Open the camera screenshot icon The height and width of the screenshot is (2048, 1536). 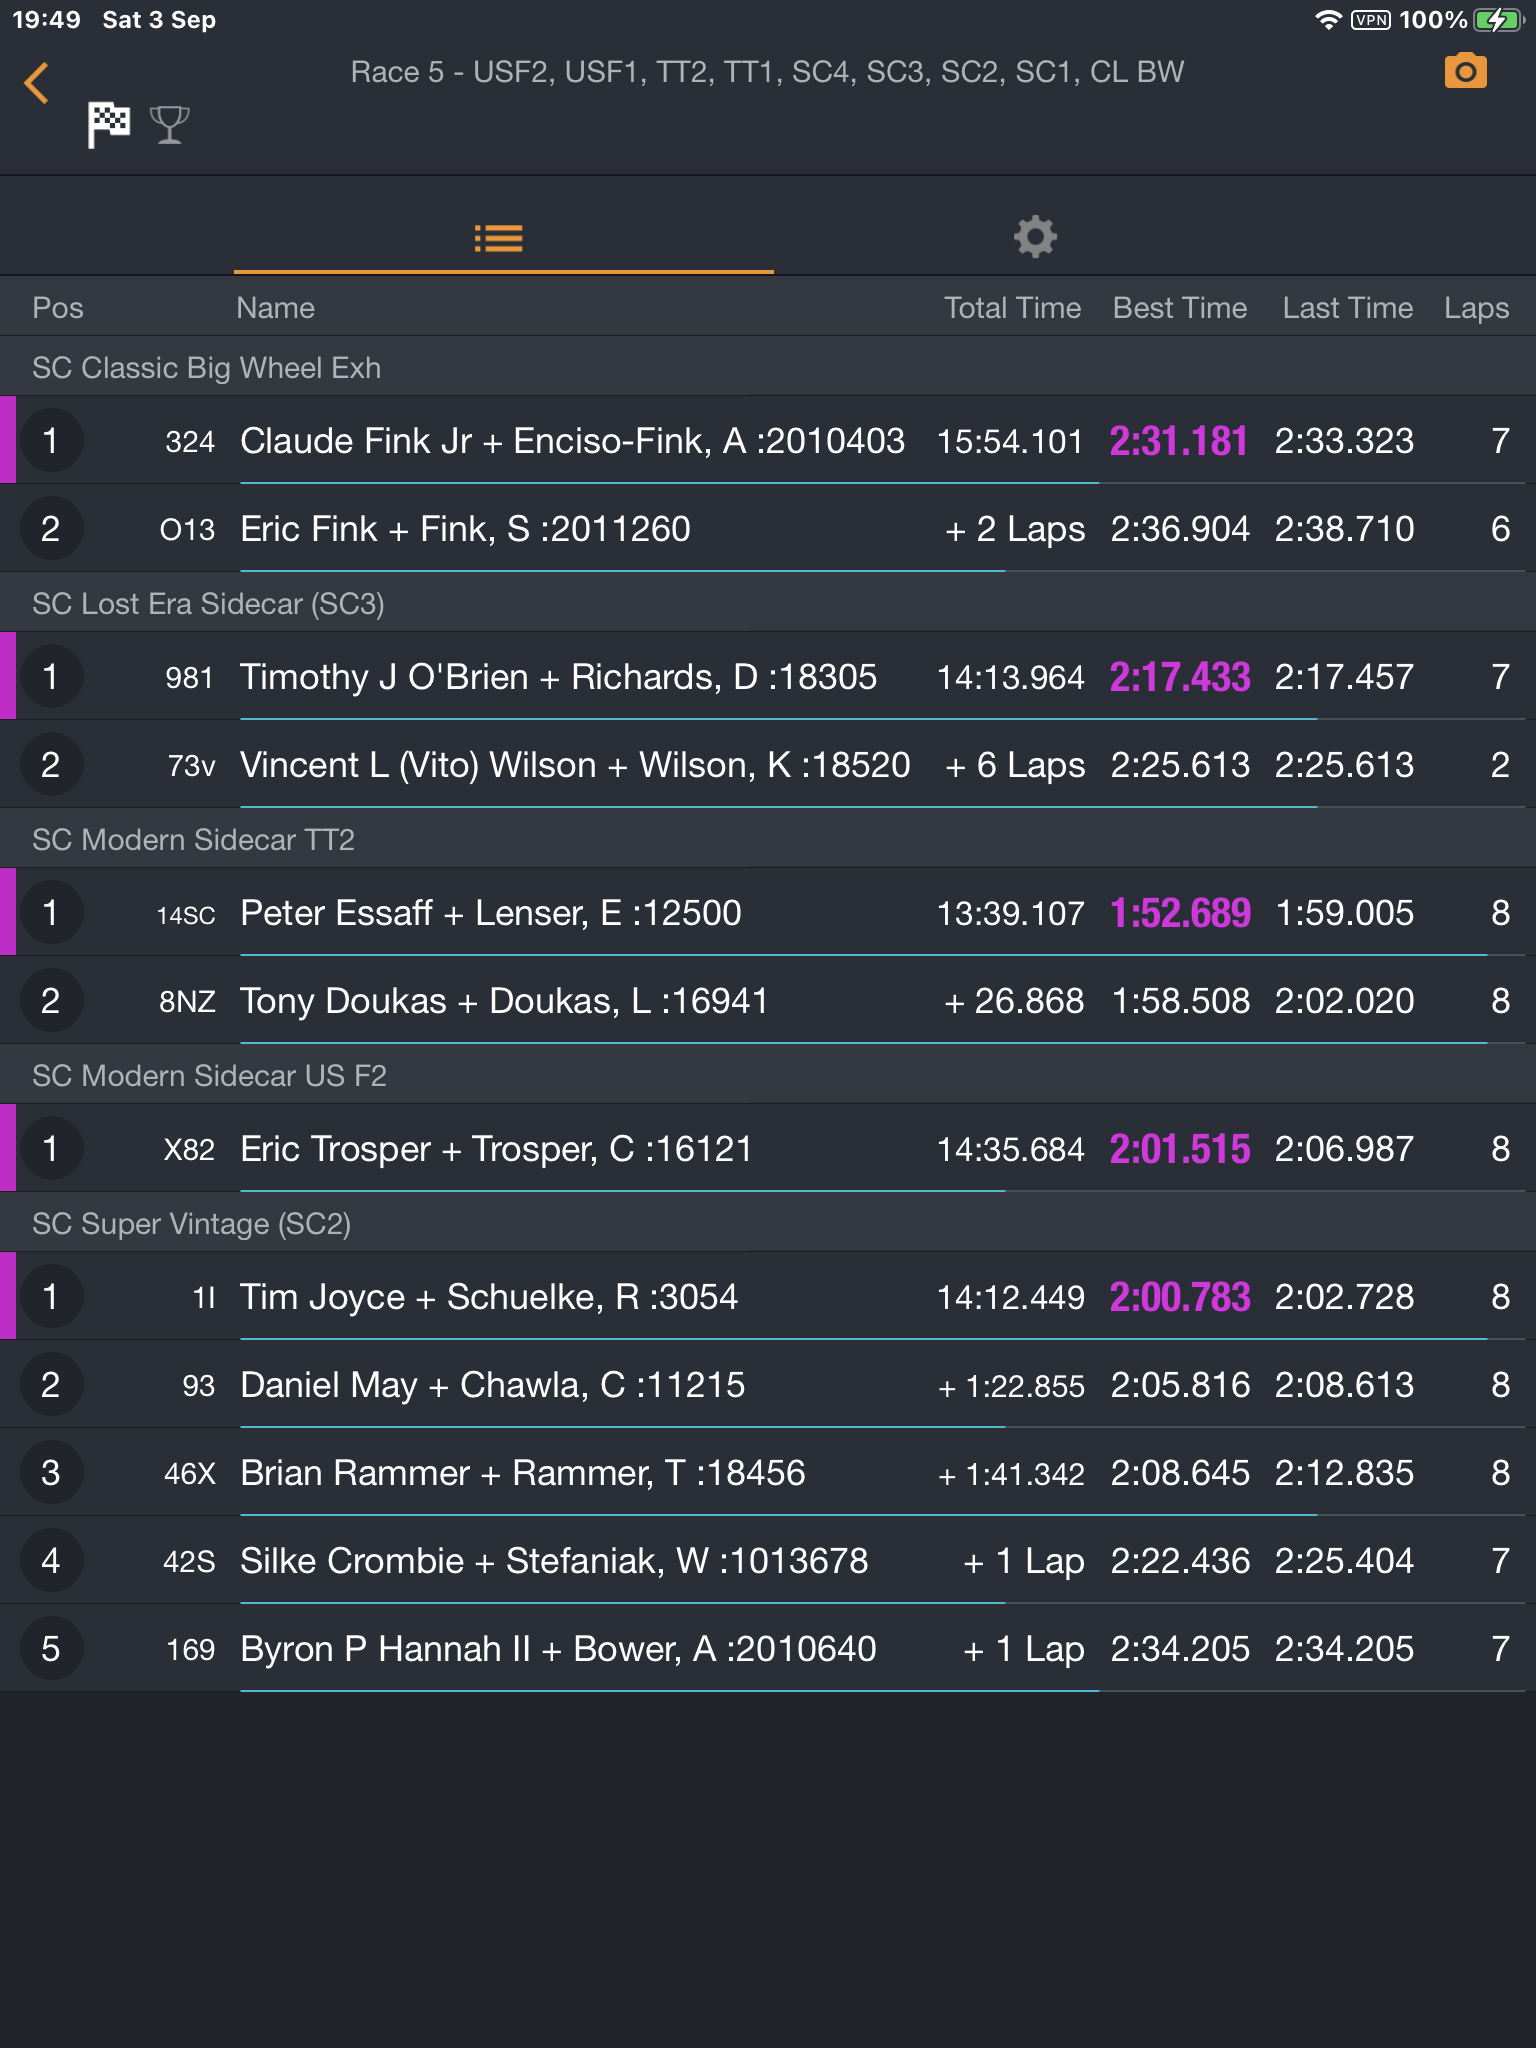click(x=1465, y=72)
